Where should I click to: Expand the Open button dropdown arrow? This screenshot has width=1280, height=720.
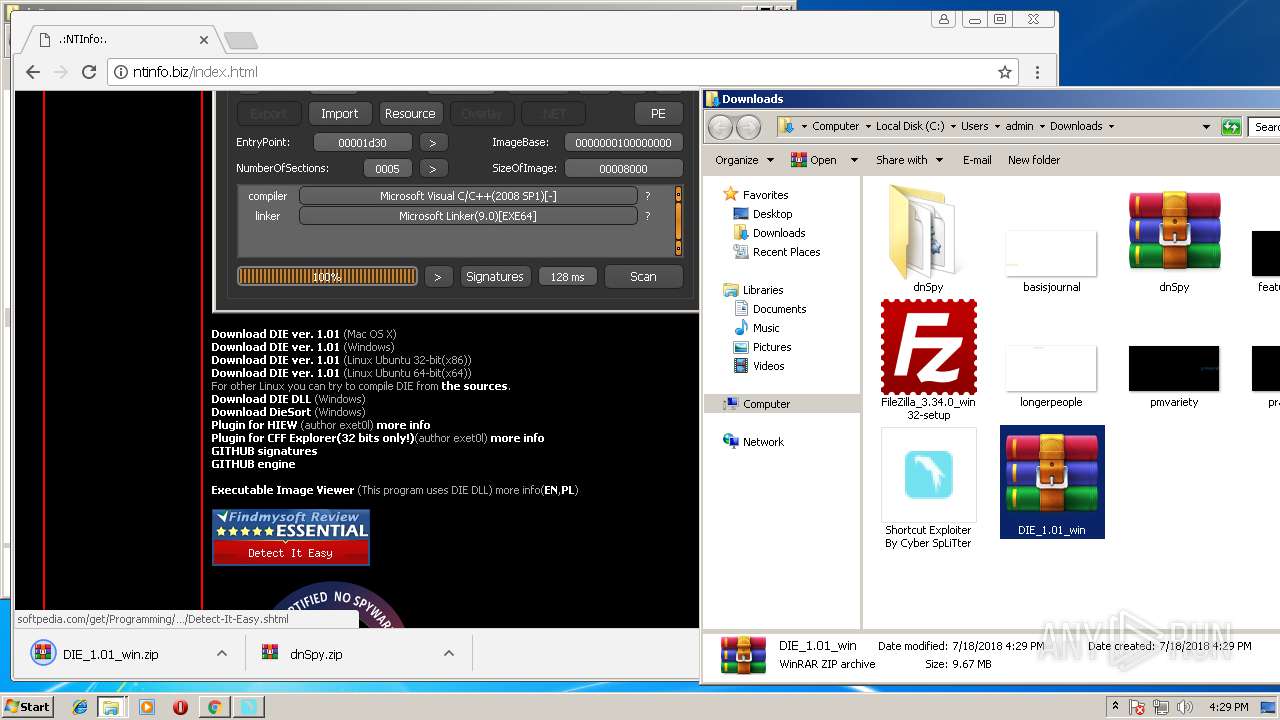(x=853, y=160)
